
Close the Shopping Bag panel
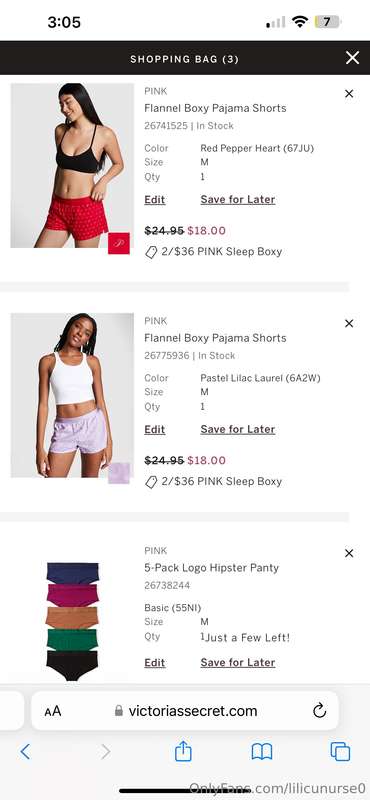click(x=352, y=58)
